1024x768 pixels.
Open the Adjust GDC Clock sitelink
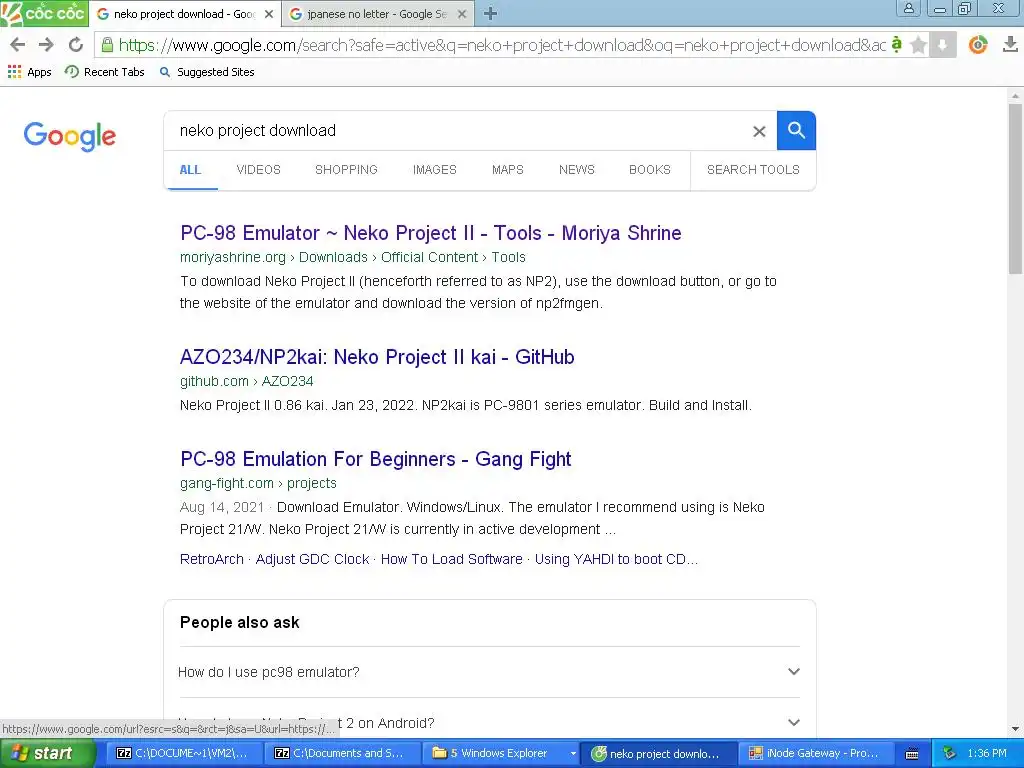tap(312, 559)
